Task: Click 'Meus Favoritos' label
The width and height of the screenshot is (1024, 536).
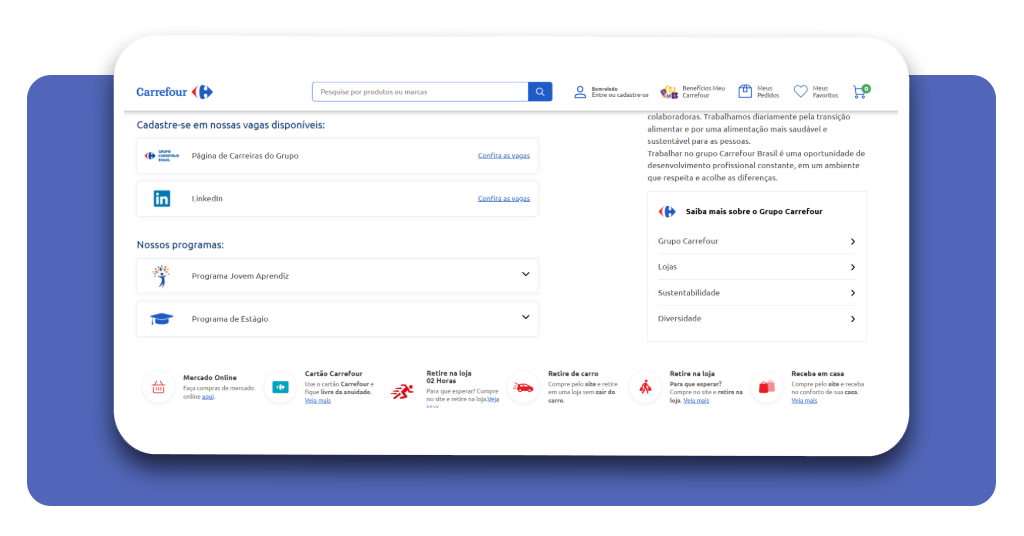Action: 825,92
